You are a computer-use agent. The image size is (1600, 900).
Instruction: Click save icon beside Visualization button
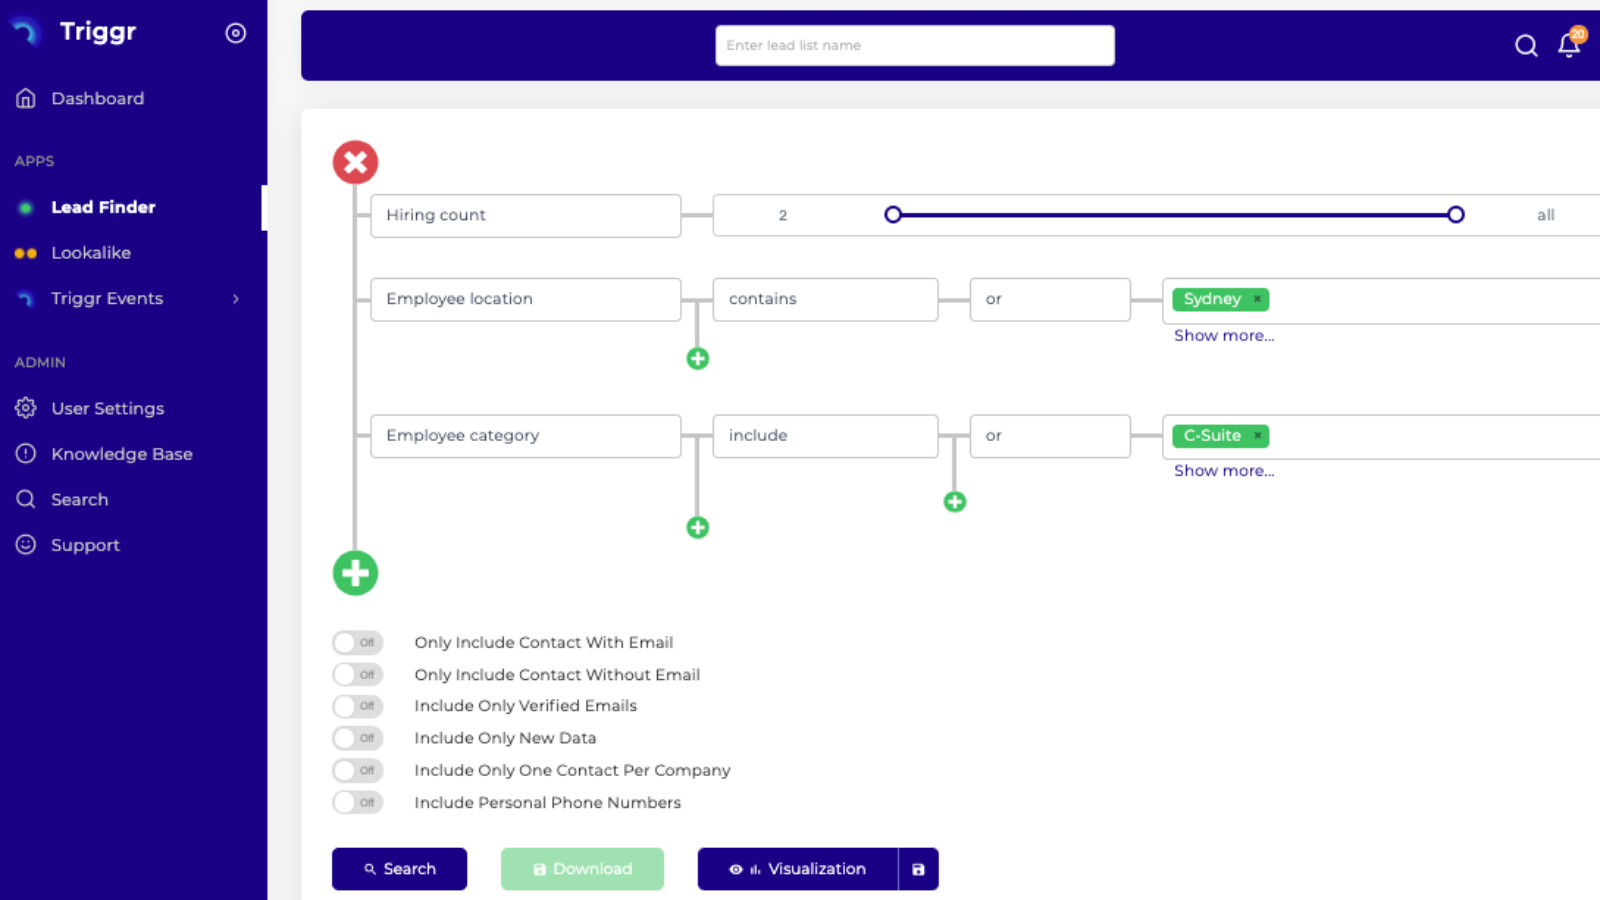[x=918, y=869]
